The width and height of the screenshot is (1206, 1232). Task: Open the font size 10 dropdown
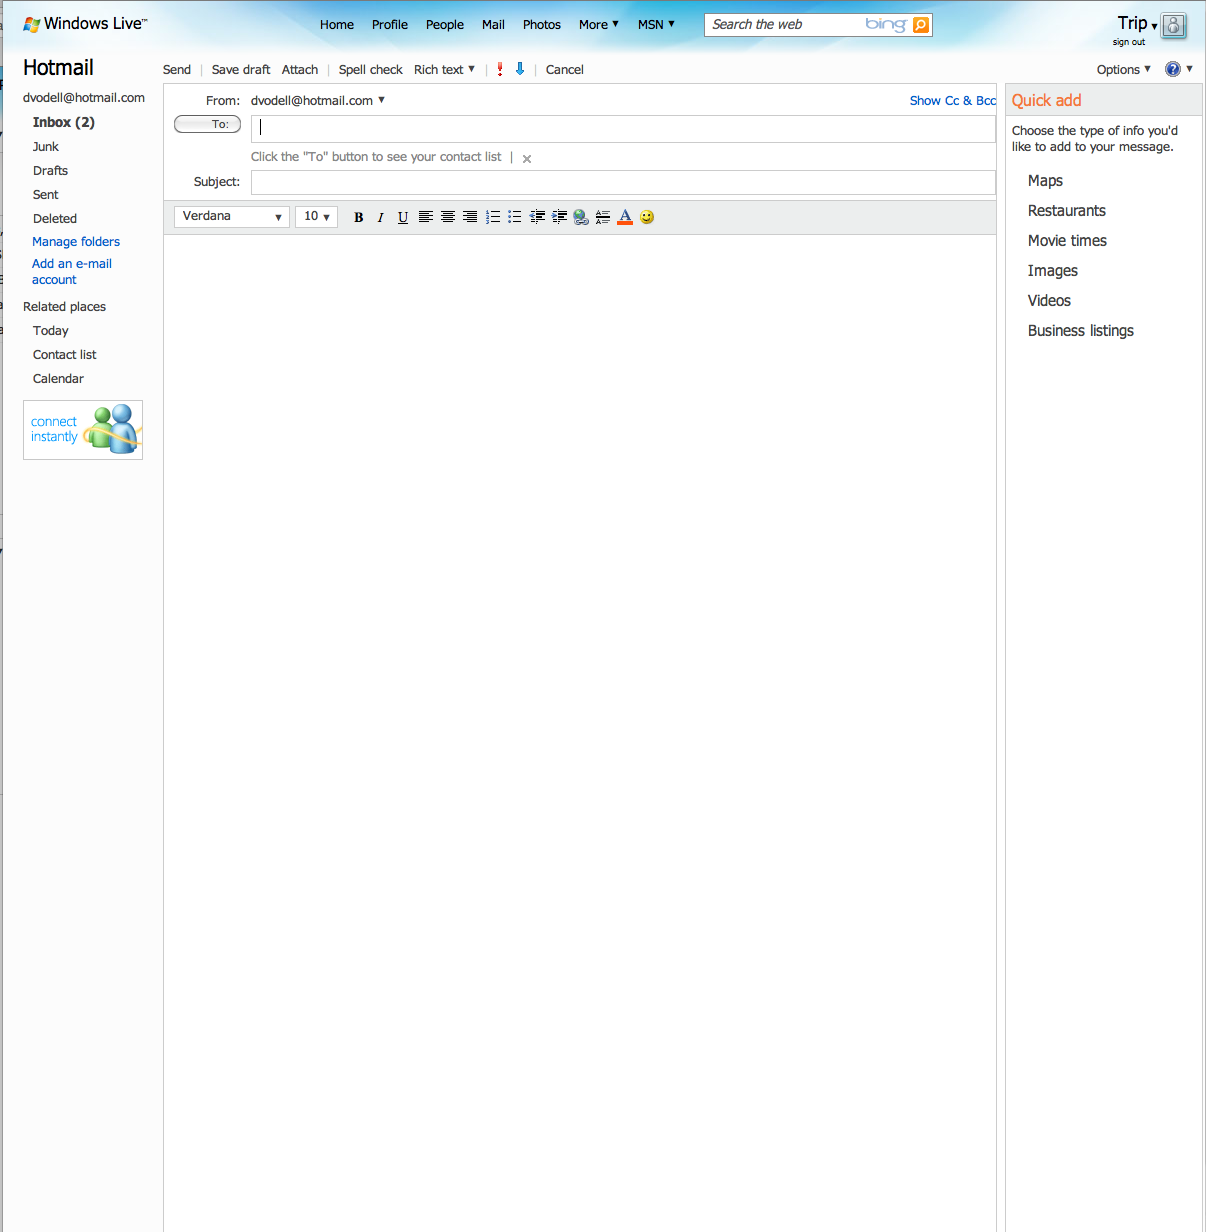(x=316, y=217)
